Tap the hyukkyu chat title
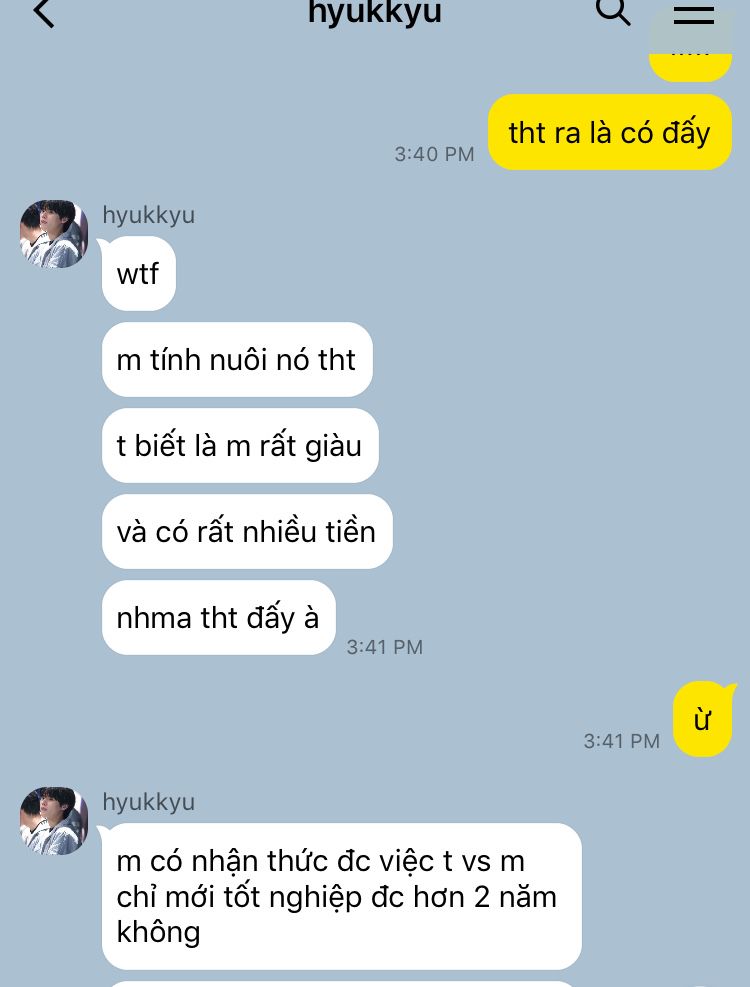Viewport: 750px width, 987px height. (x=375, y=12)
